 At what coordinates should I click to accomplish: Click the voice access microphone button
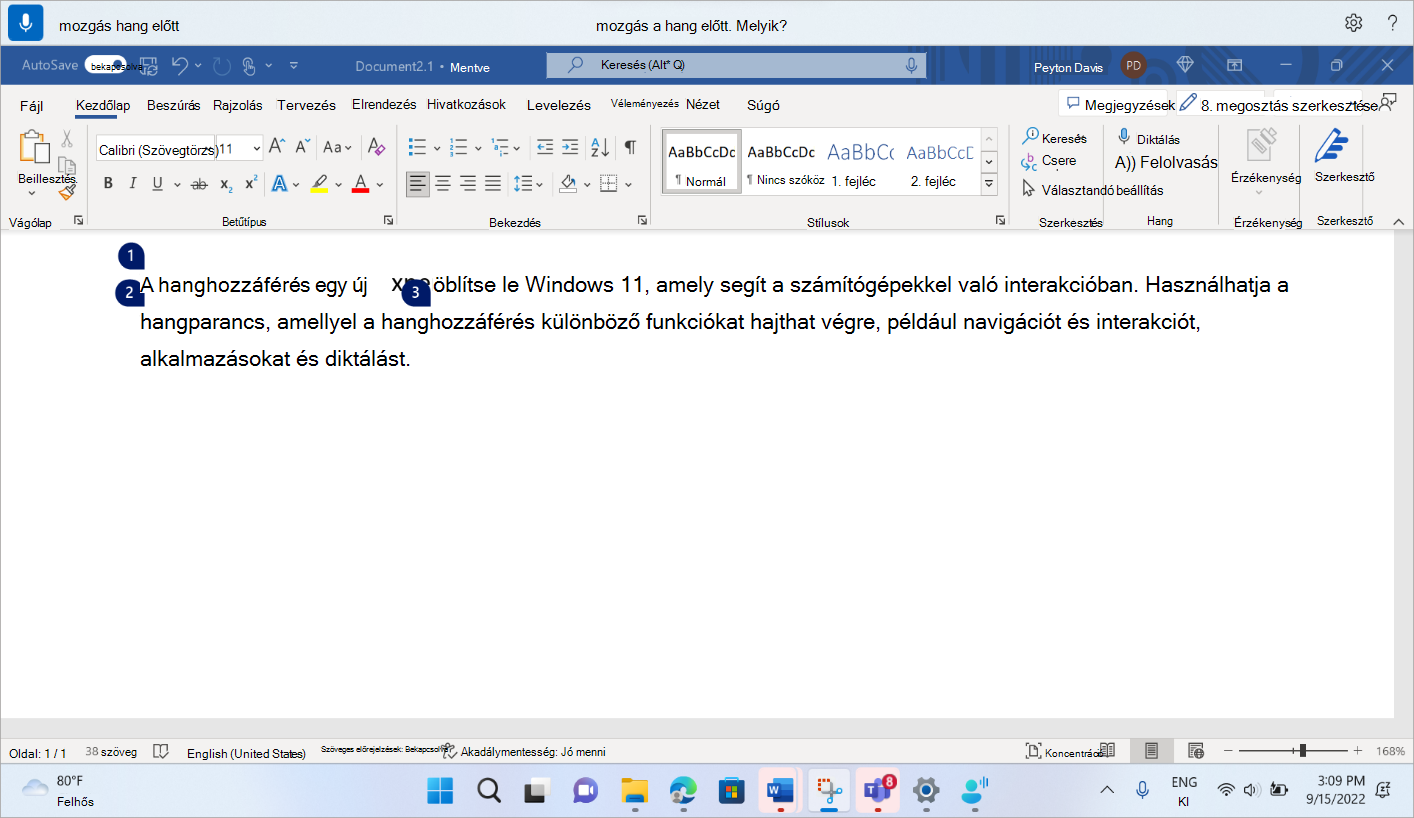[26, 23]
